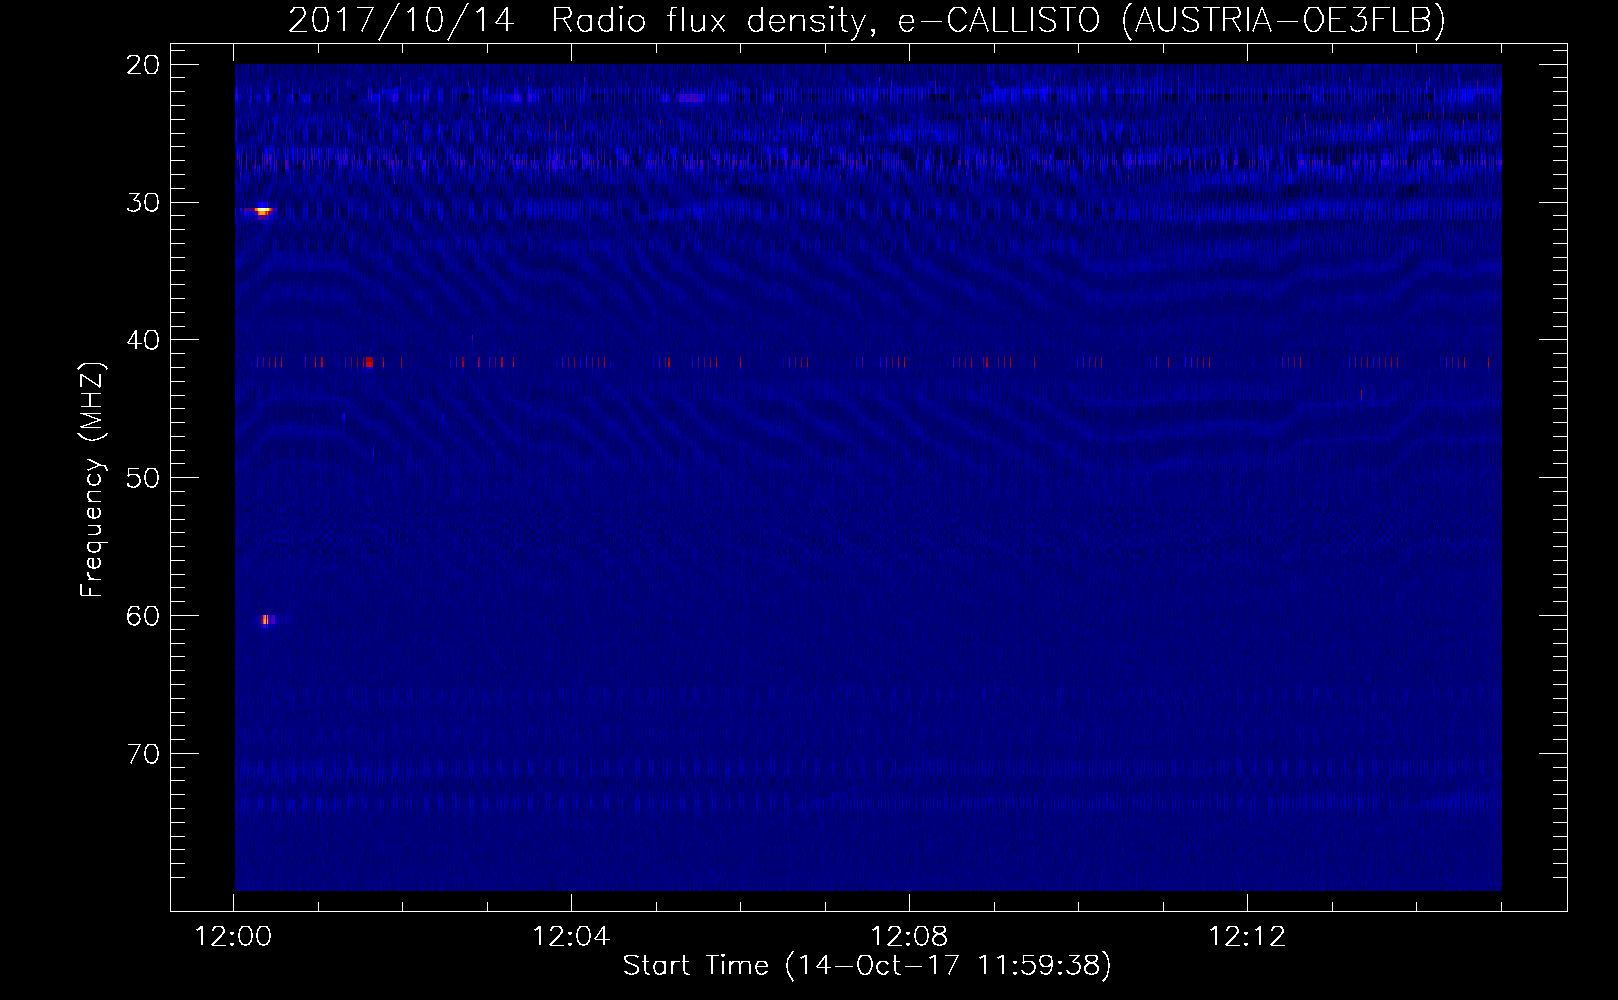Click the 40 frequency tick label

click(143, 340)
